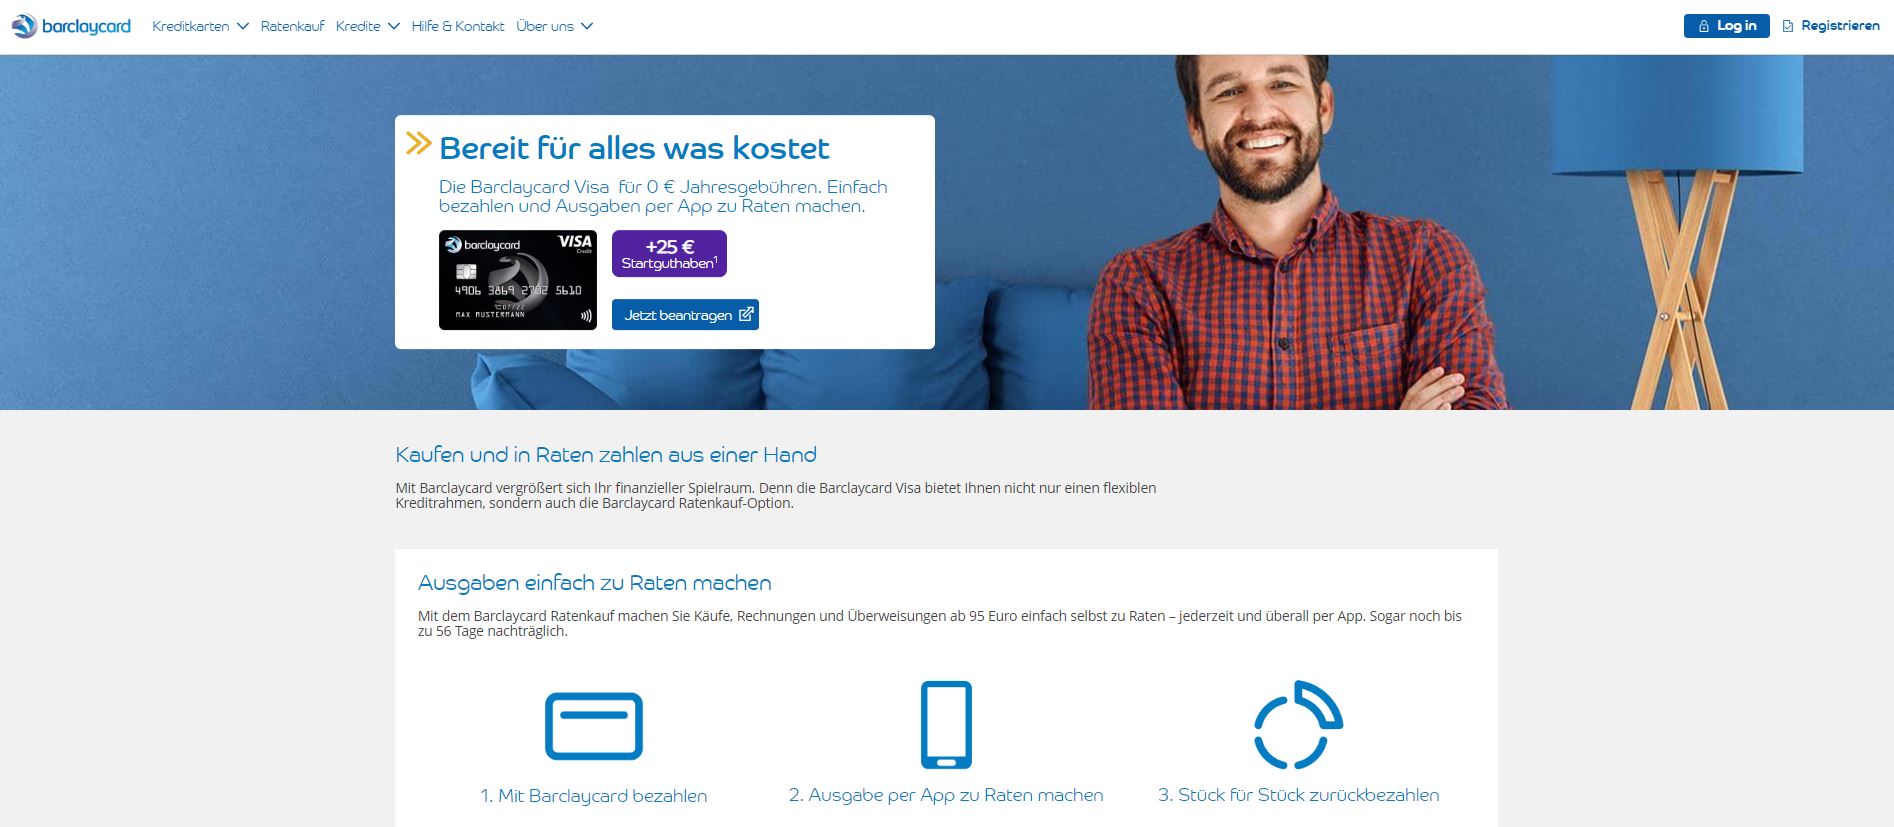Click the Log in button
1894x827 pixels.
point(1726,26)
